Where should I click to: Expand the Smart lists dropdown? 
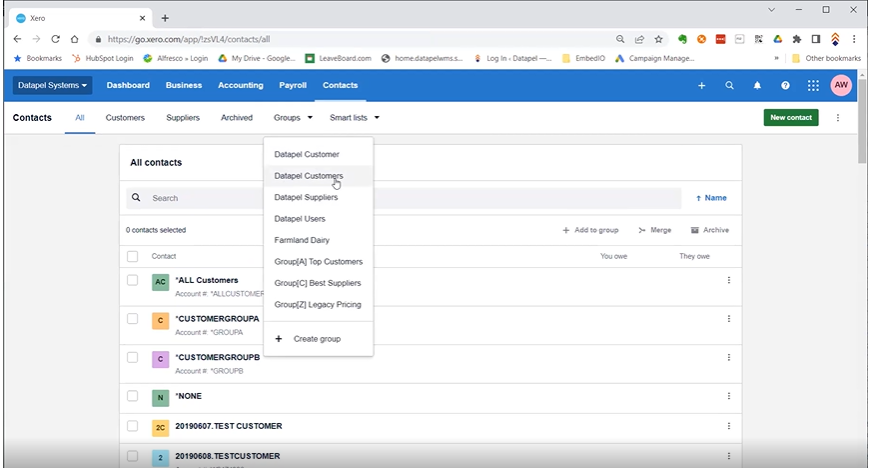[x=354, y=118]
